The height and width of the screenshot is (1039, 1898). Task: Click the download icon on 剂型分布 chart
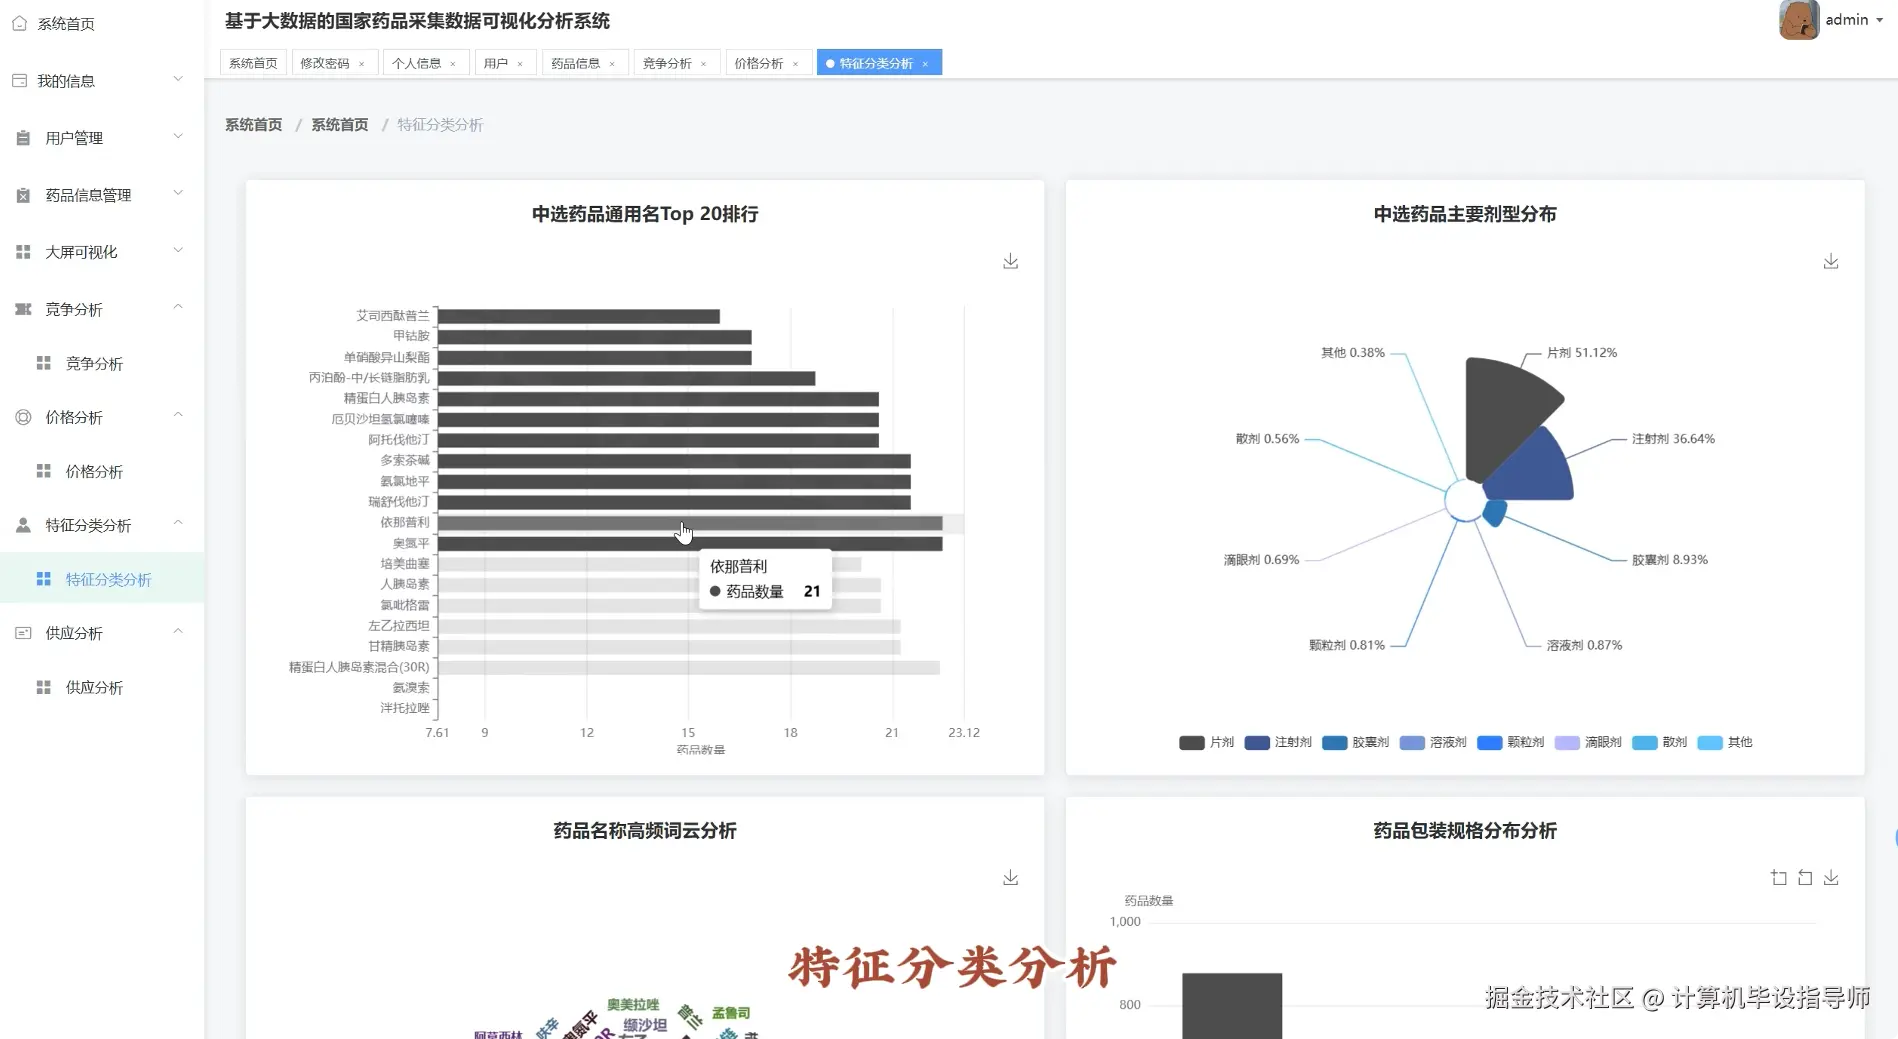click(1830, 261)
